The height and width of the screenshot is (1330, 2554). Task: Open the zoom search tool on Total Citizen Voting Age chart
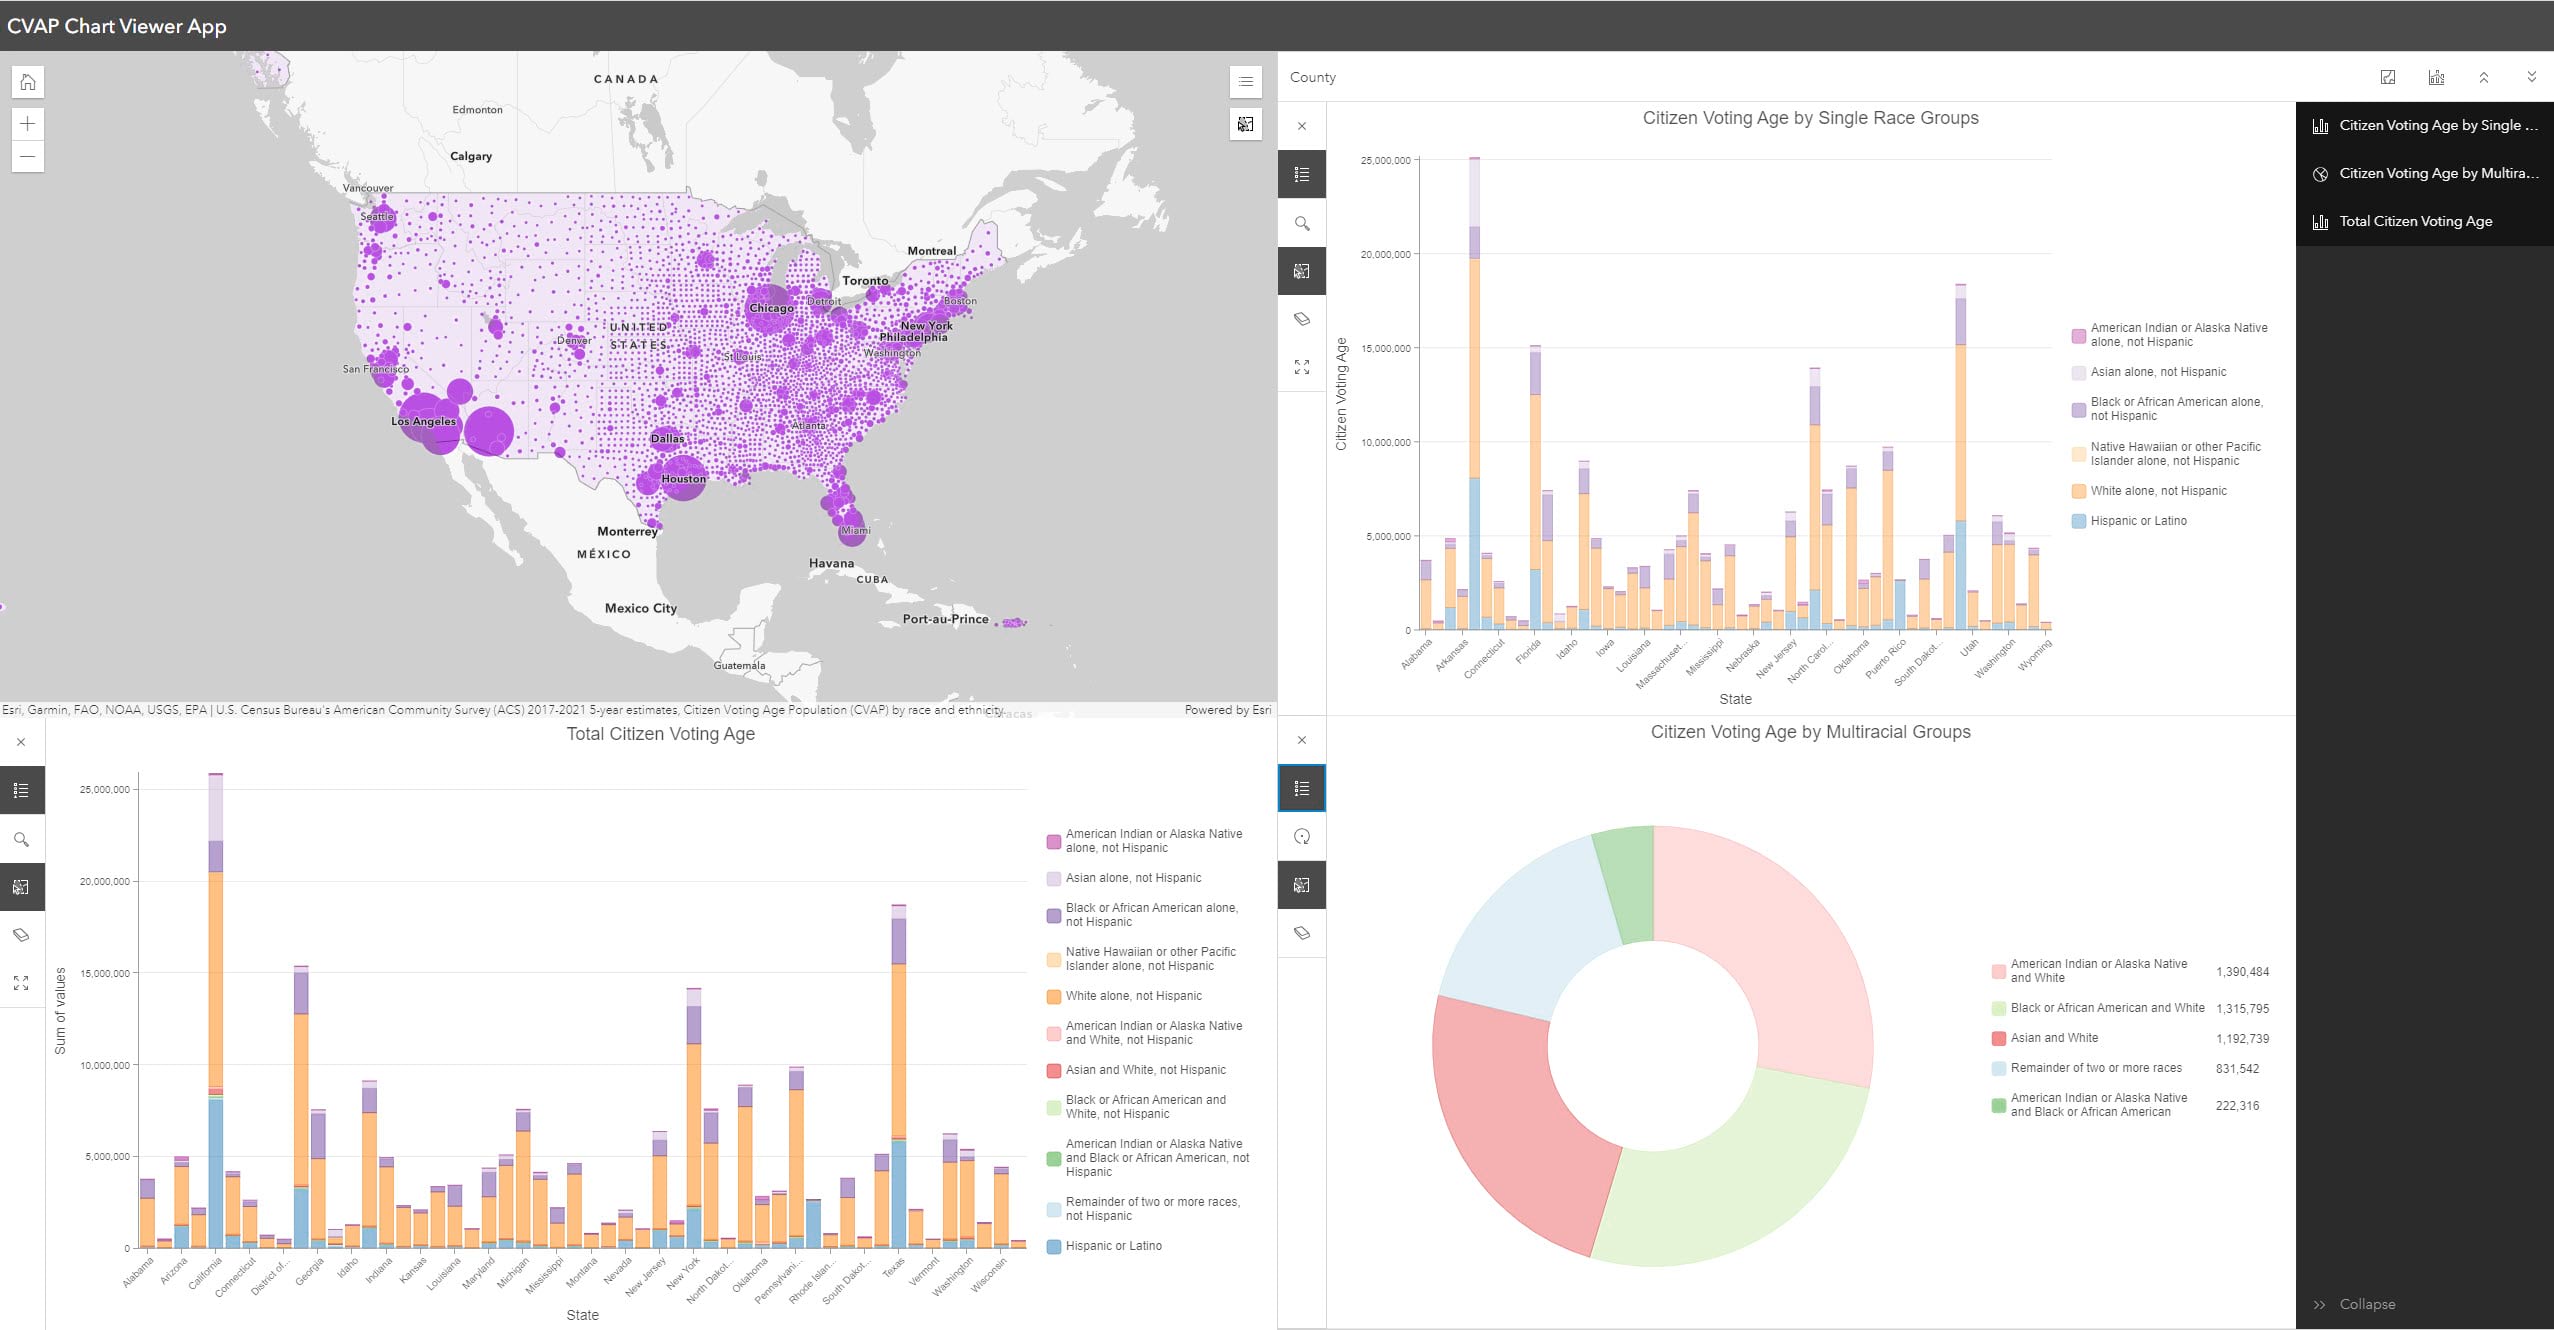(x=22, y=839)
